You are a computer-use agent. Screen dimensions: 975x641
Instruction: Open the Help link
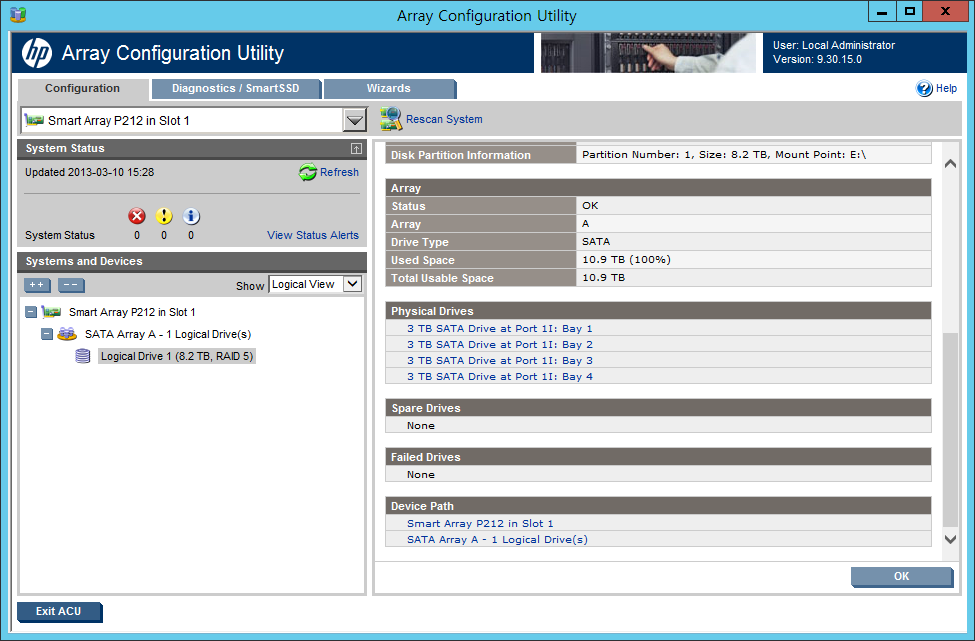coord(946,88)
